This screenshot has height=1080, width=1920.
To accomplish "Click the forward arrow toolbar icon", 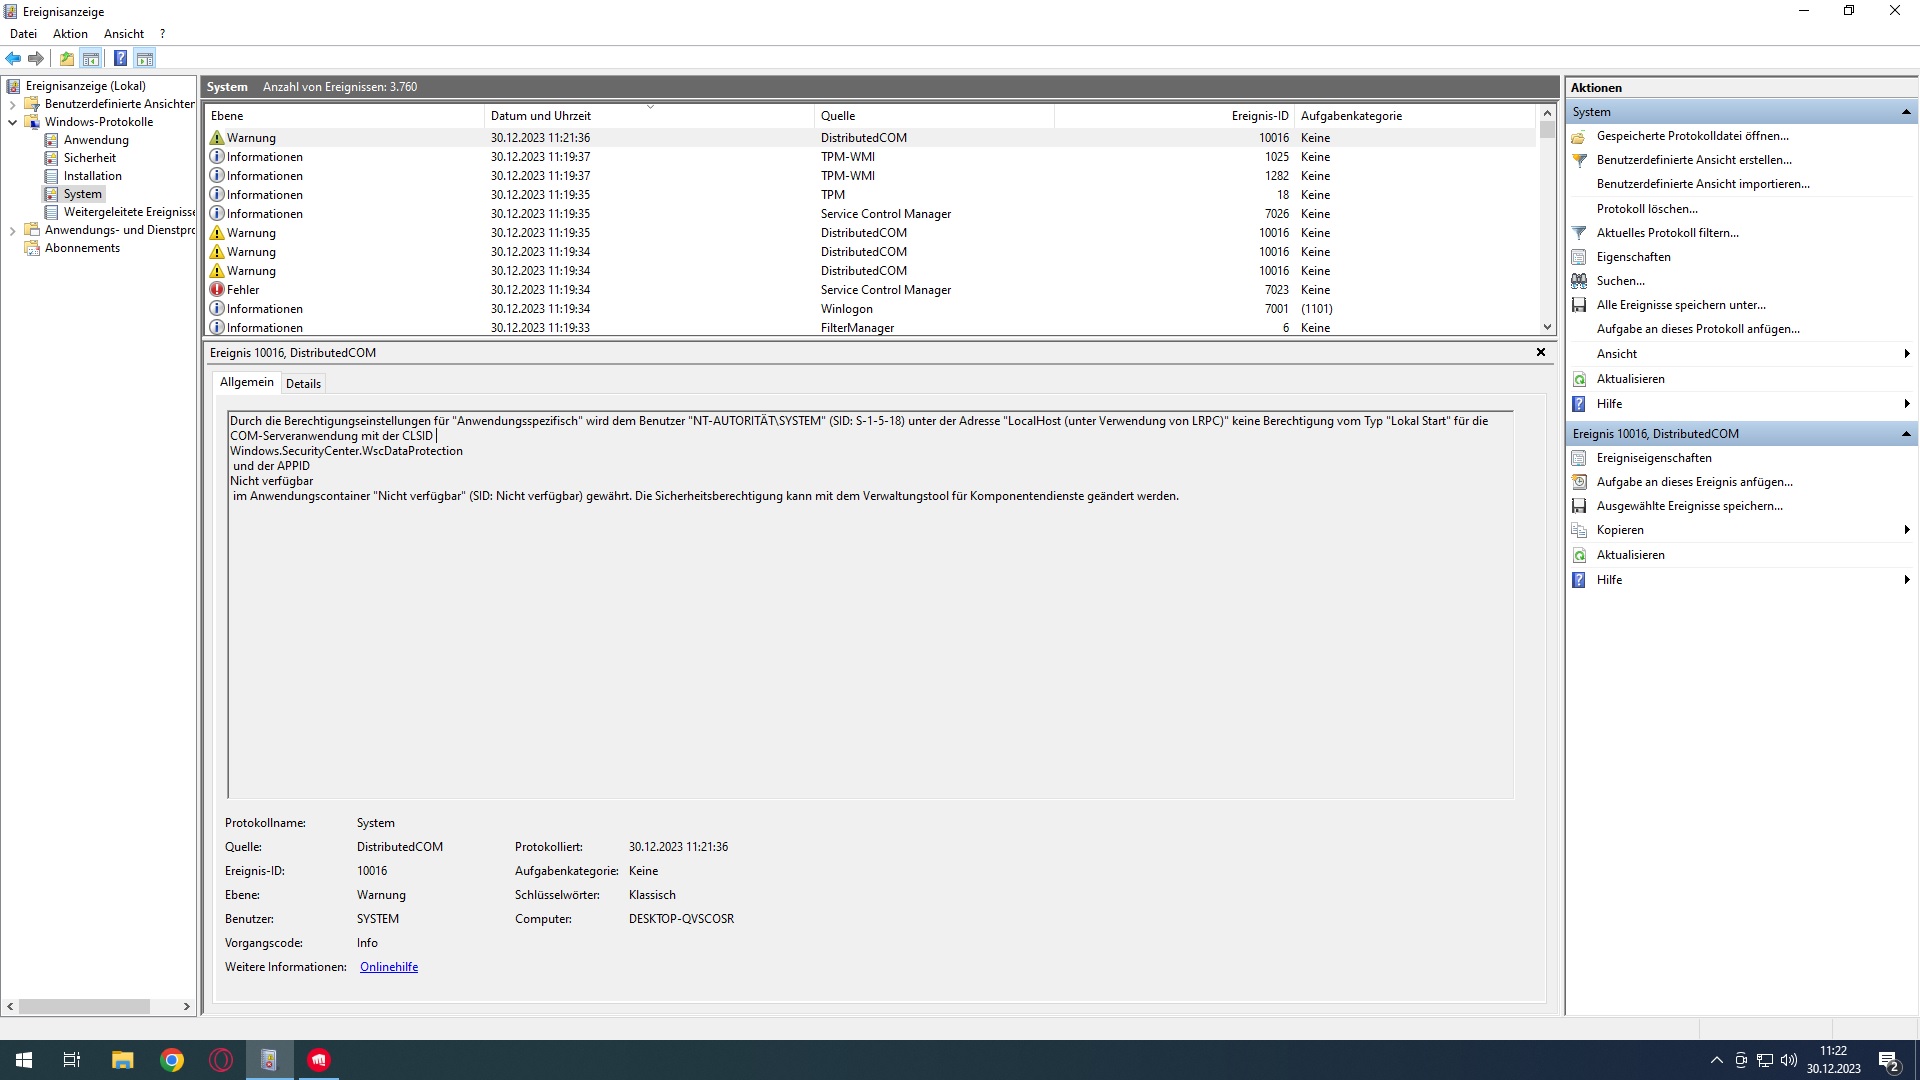I will pos(36,58).
